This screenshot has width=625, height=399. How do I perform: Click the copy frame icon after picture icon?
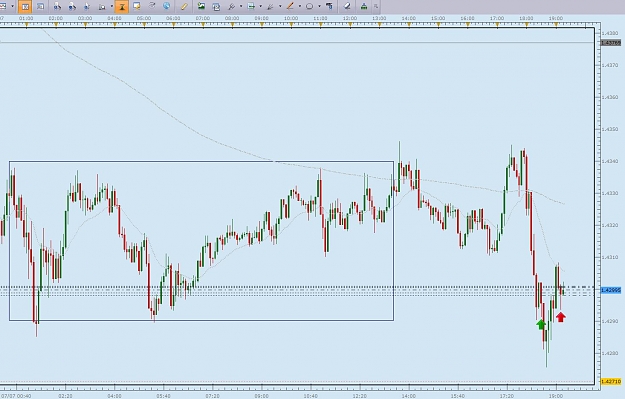pos(216,6)
